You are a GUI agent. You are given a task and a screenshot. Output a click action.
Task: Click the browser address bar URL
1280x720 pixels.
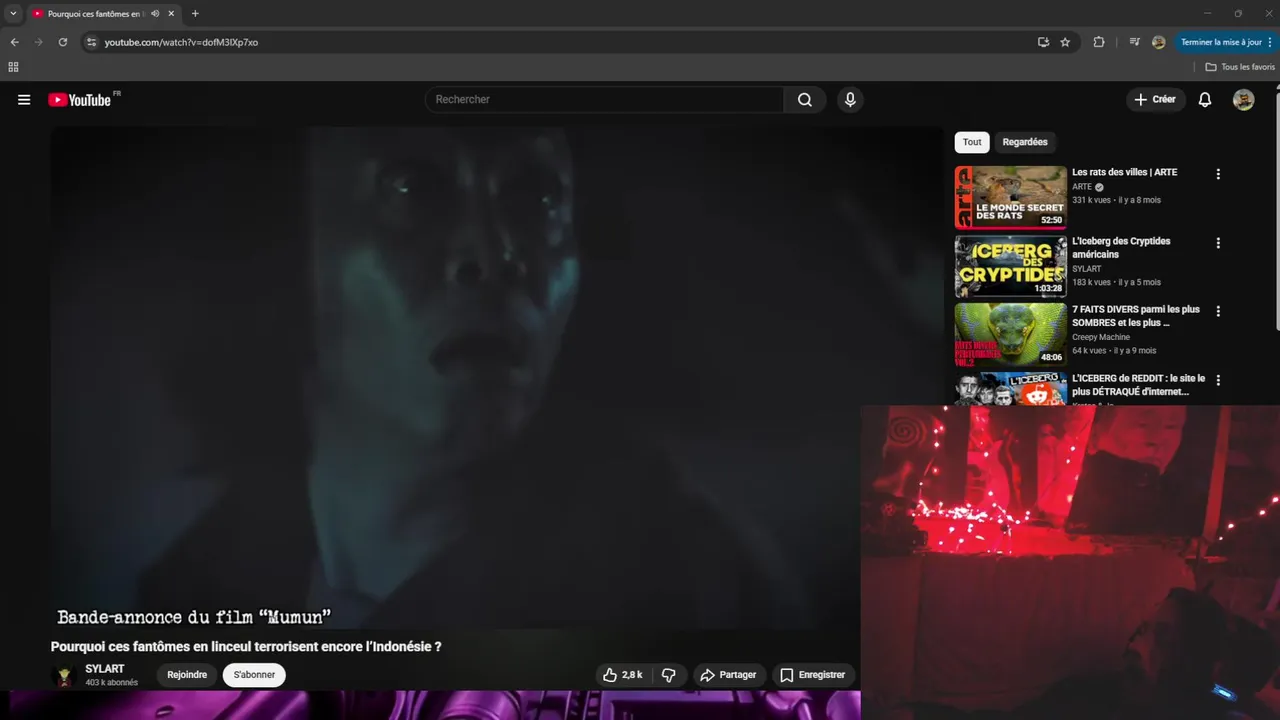pyautogui.click(x=181, y=42)
